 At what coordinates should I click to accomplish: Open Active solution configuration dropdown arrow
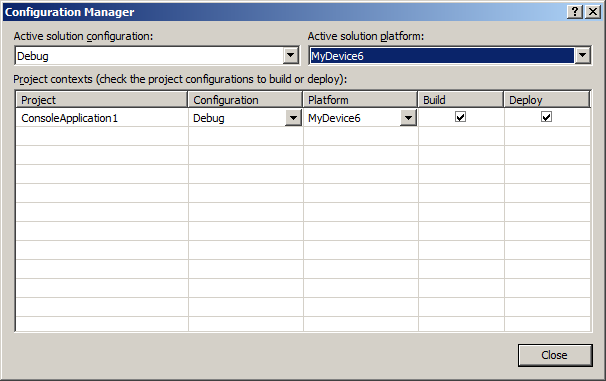click(x=291, y=56)
